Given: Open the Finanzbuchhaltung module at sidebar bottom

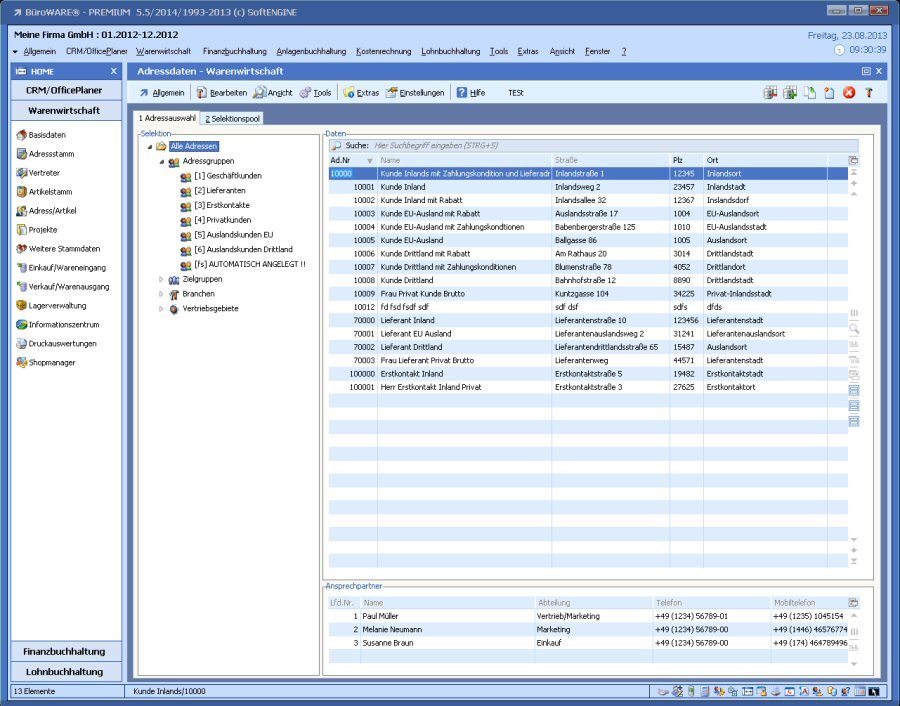Looking at the screenshot, I should (64, 652).
